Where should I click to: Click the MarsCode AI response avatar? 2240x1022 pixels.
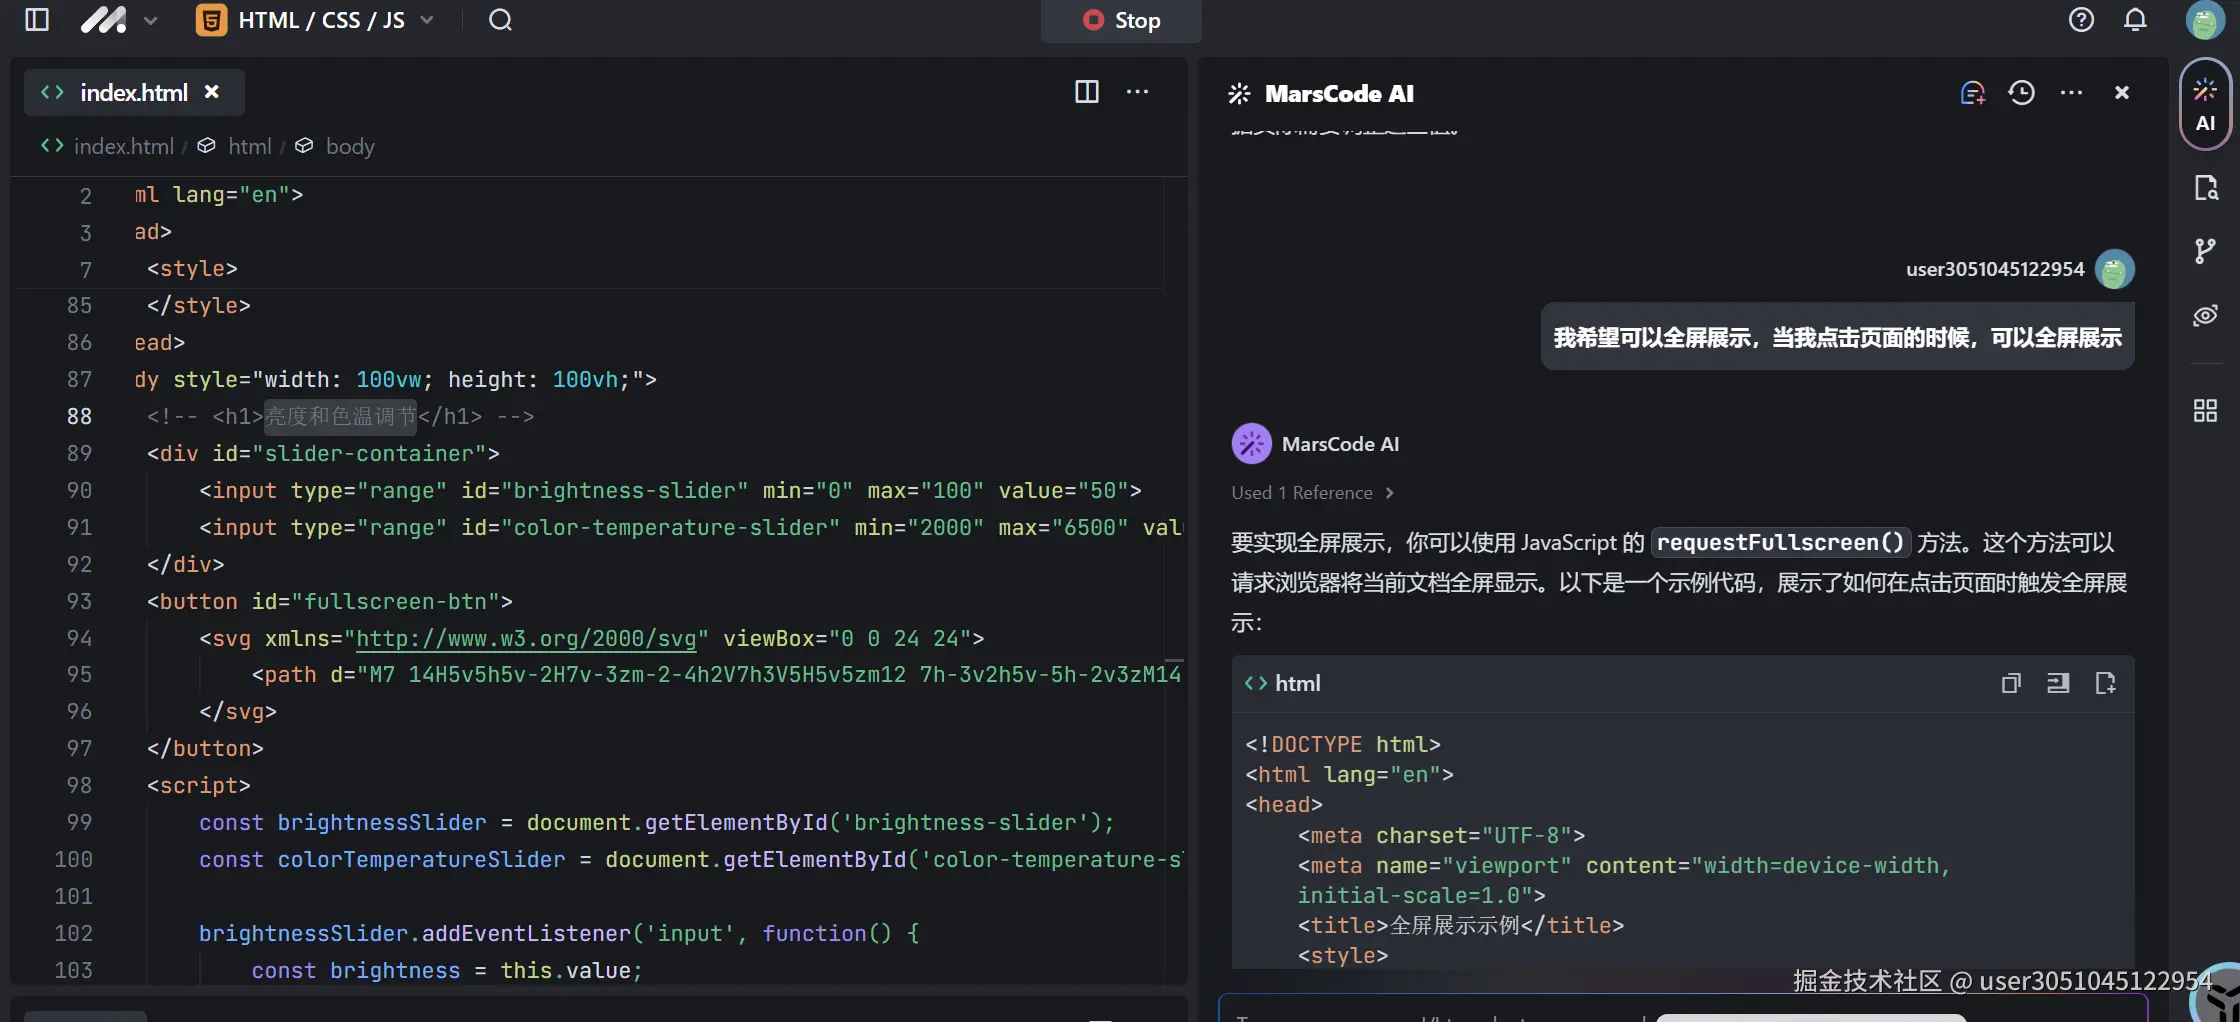[x=1251, y=444]
